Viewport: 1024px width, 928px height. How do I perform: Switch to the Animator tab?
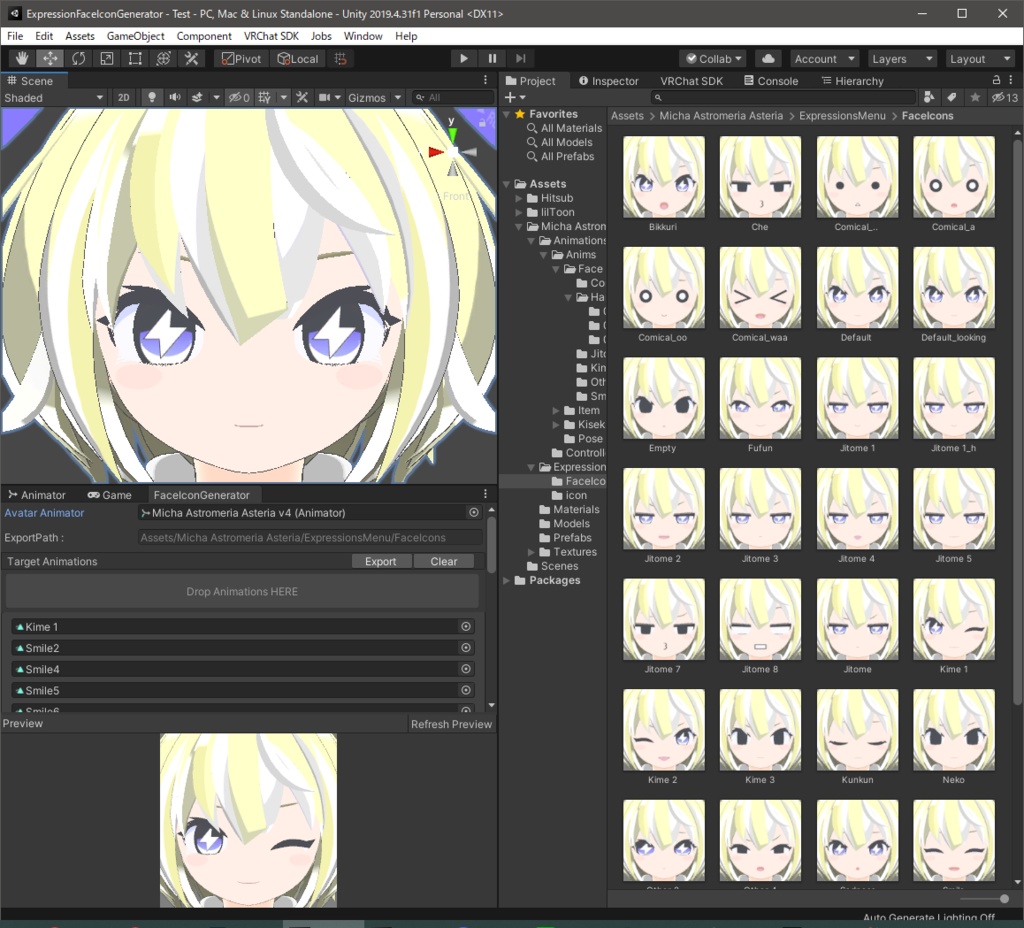(37, 495)
